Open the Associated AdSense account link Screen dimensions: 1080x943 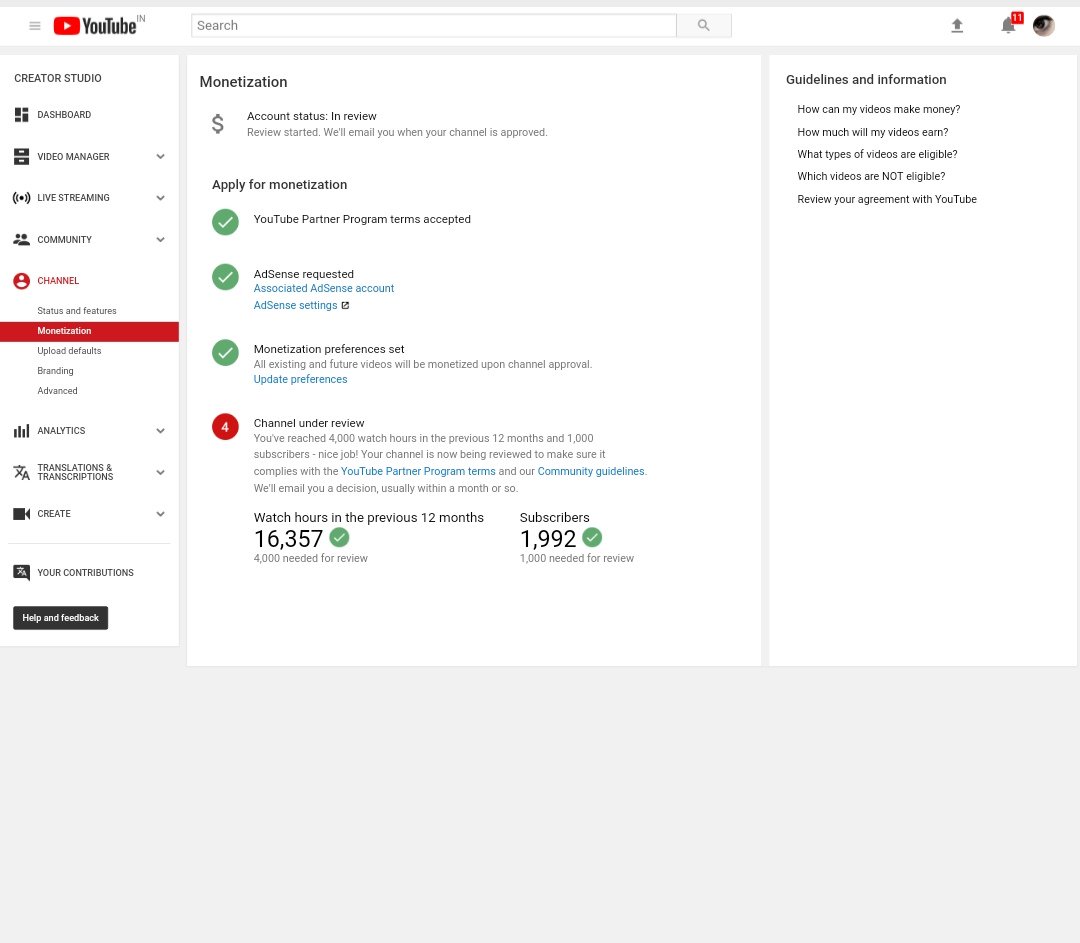(x=324, y=288)
